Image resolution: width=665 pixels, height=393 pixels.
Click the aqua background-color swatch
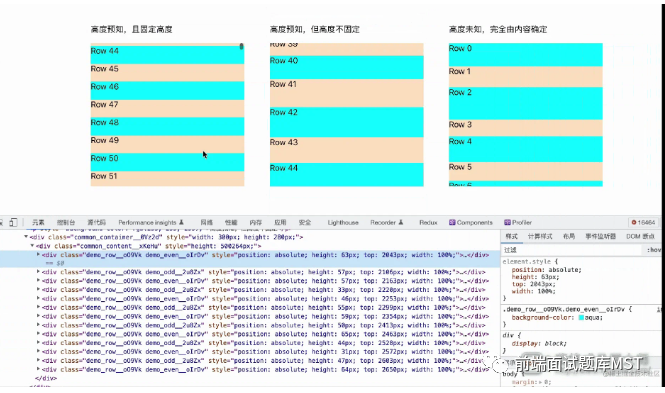tap(581, 318)
